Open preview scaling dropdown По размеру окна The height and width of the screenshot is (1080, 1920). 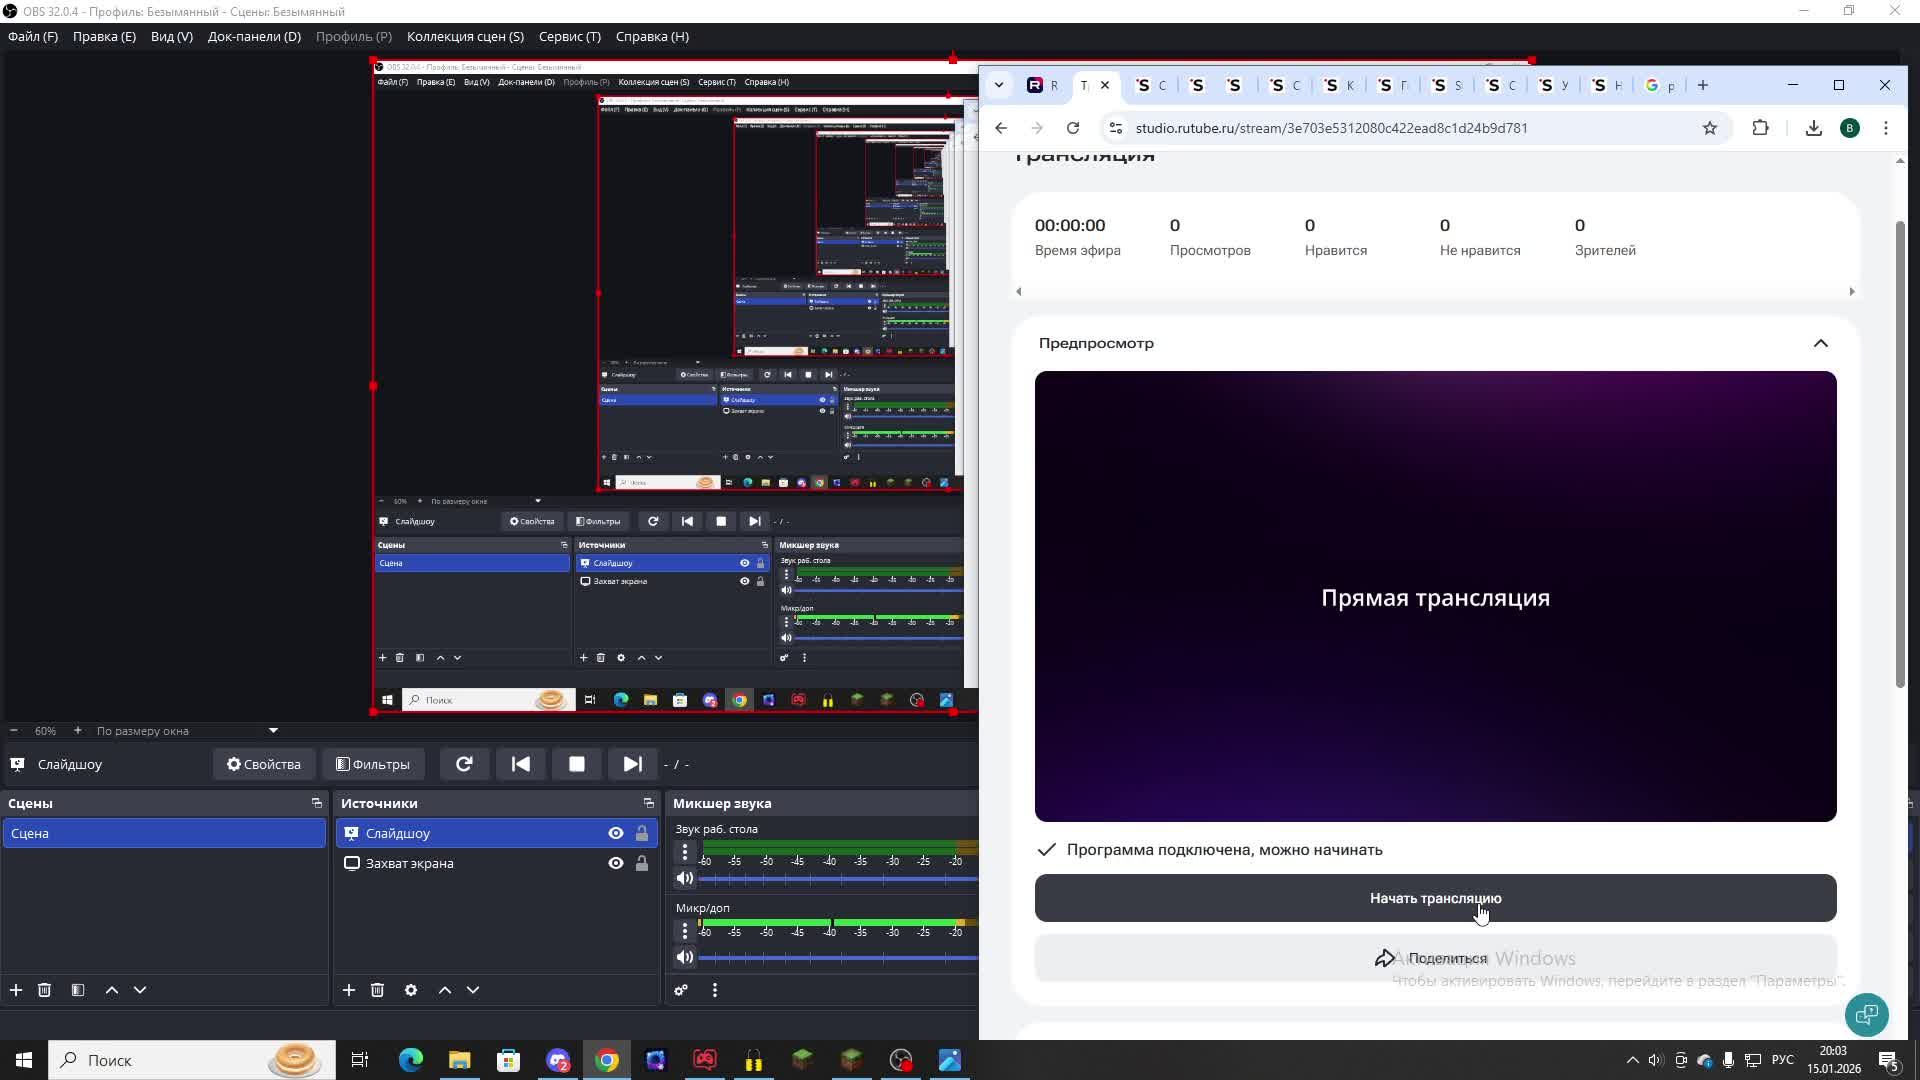272,731
